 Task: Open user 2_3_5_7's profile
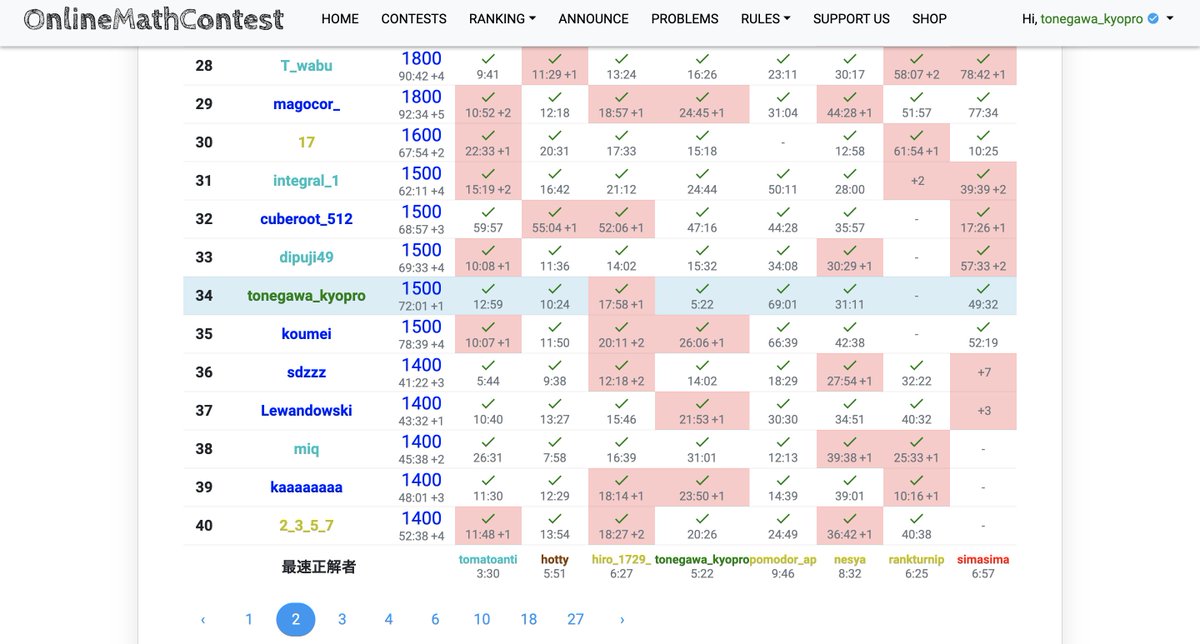306,525
